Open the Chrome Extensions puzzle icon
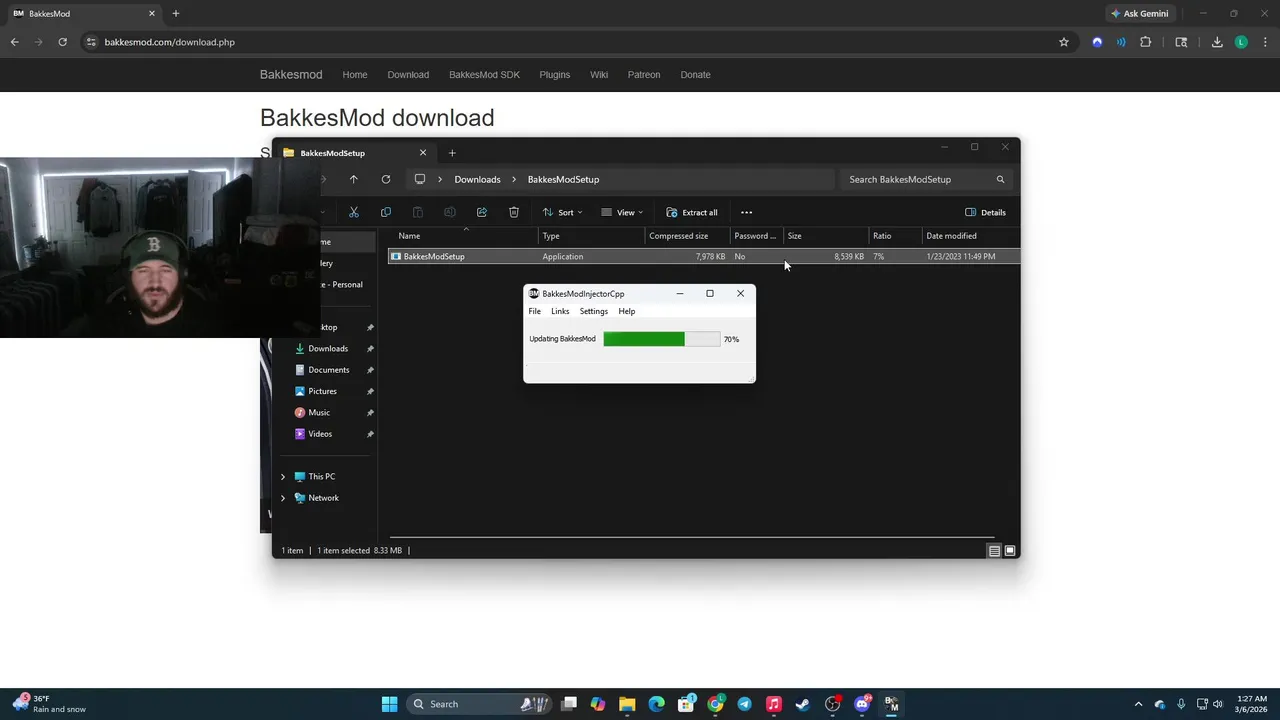 pos(1146,42)
